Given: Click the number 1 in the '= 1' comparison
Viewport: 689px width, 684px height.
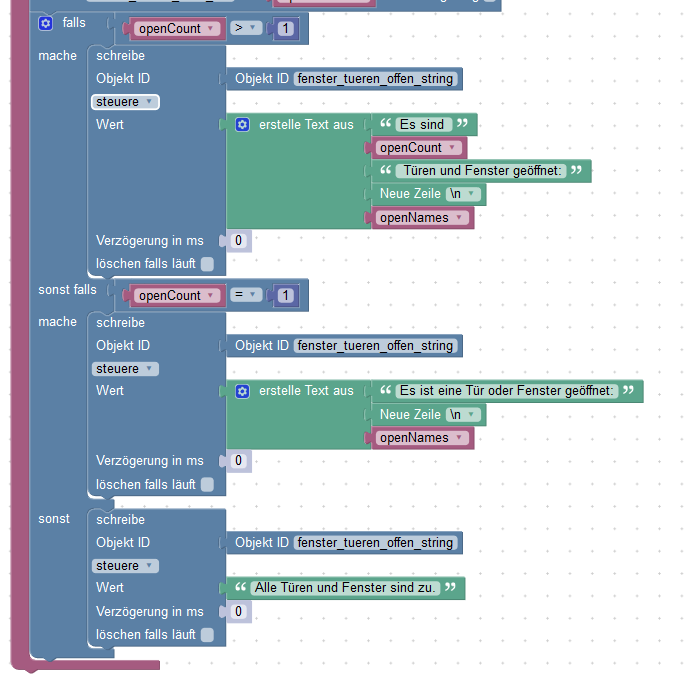Looking at the screenshot, I should [x=285, y=296].
